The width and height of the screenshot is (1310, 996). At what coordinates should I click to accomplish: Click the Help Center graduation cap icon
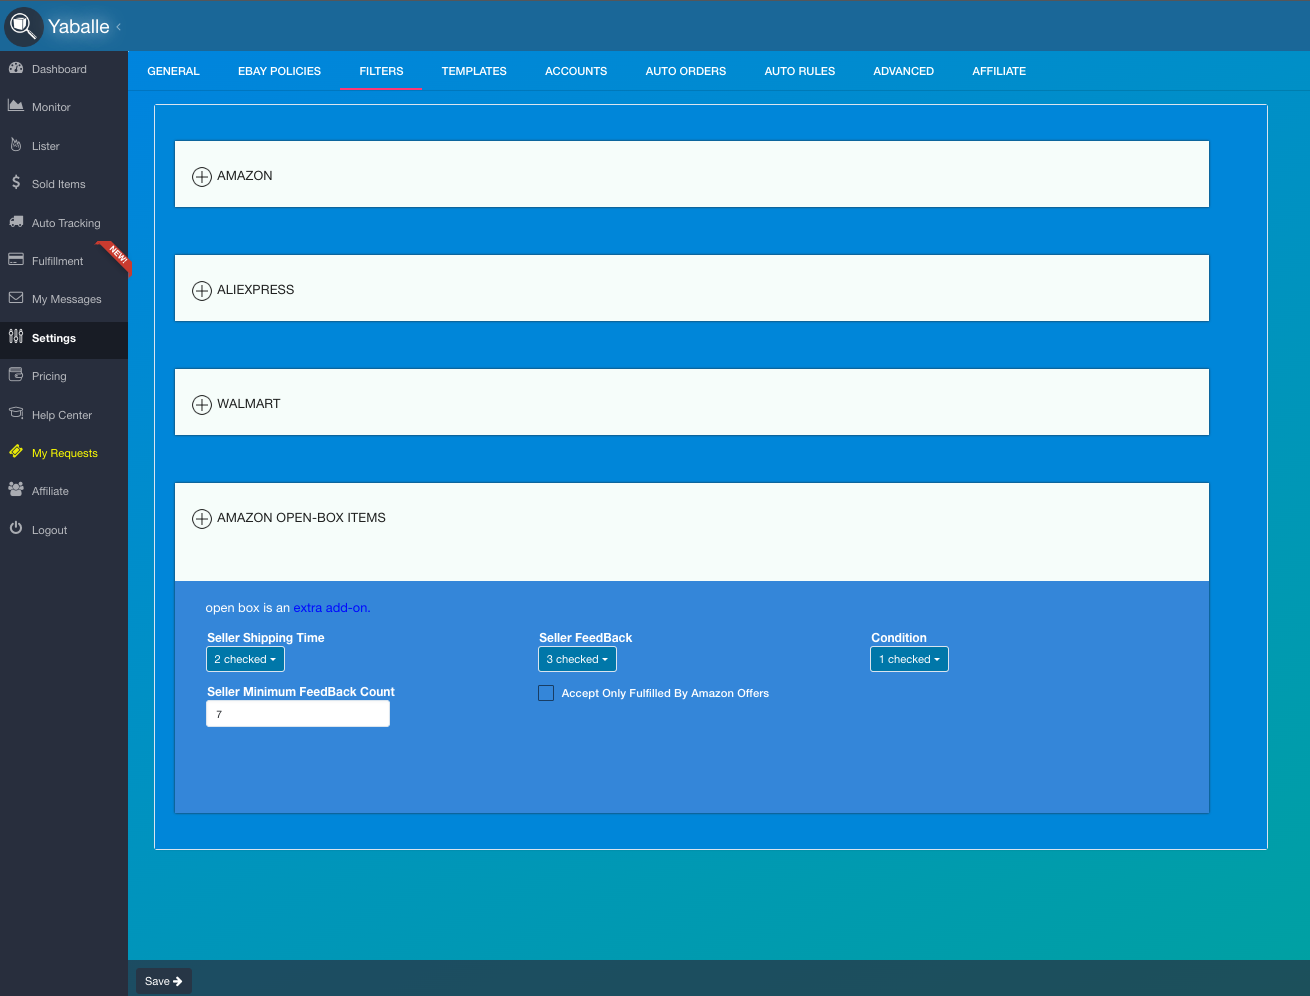point(16,414)
